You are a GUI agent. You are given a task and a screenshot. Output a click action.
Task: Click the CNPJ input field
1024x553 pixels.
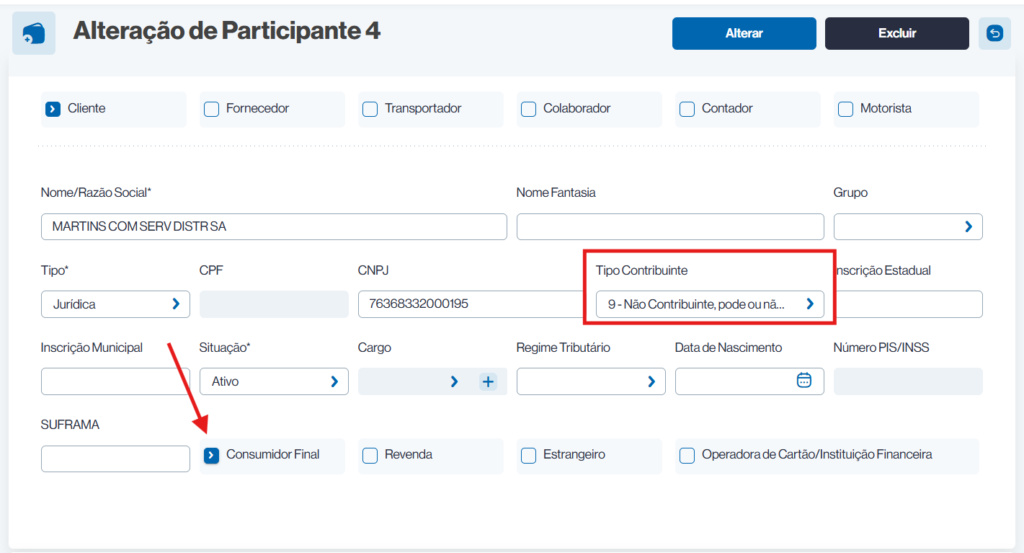(465, 304)
